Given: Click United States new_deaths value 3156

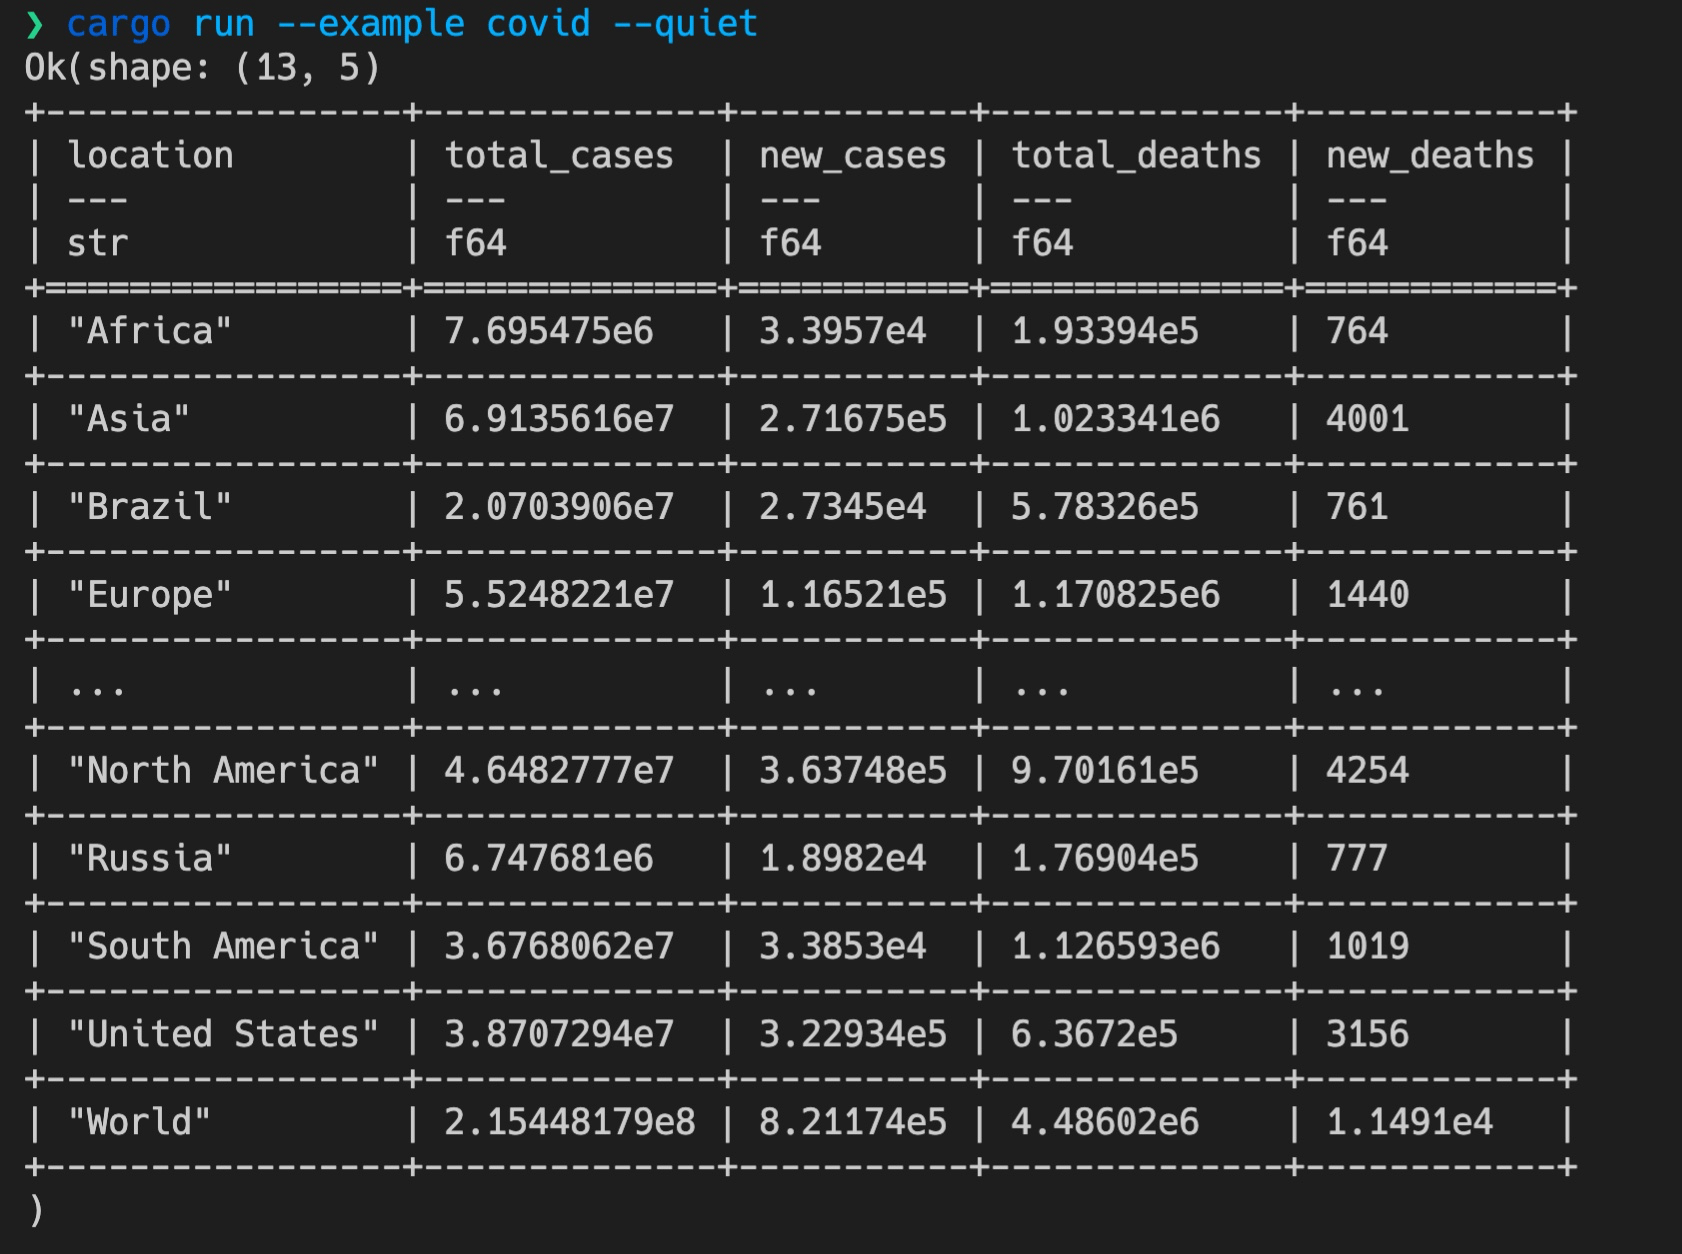Looking at the screenshot, I should click(x=1367, y=1035).
